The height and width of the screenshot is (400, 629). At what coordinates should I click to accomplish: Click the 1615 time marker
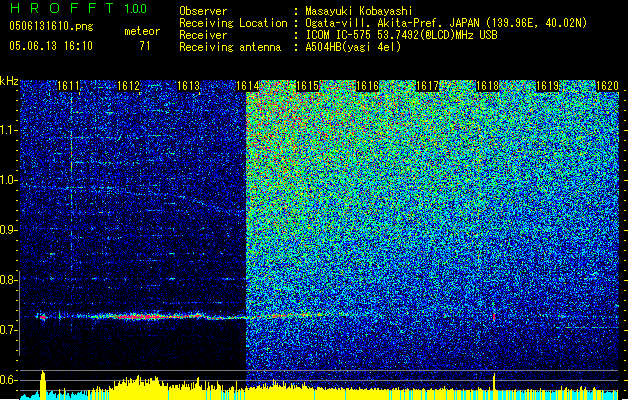[x=308, y=86]
